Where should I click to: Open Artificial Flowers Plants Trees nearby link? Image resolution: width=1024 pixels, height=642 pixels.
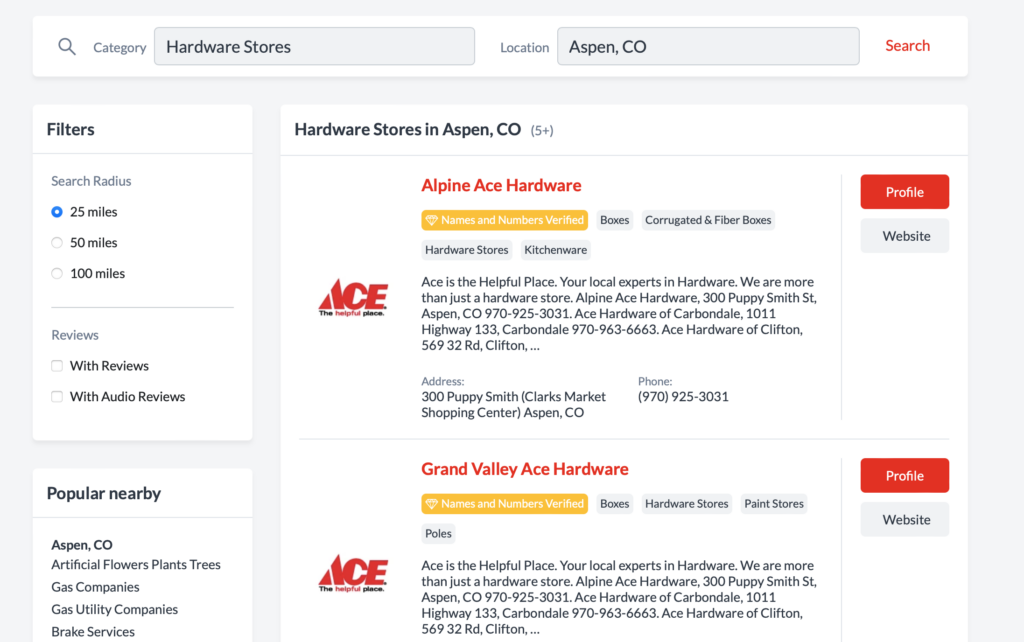(x=136, y=564)
